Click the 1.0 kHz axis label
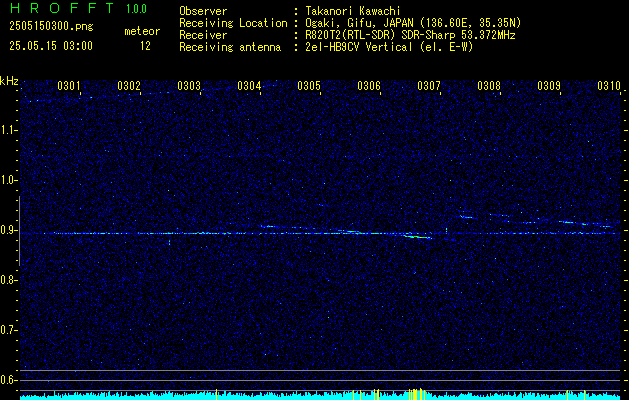This screenshot has height=400, width=629. (x=9, y=180)
